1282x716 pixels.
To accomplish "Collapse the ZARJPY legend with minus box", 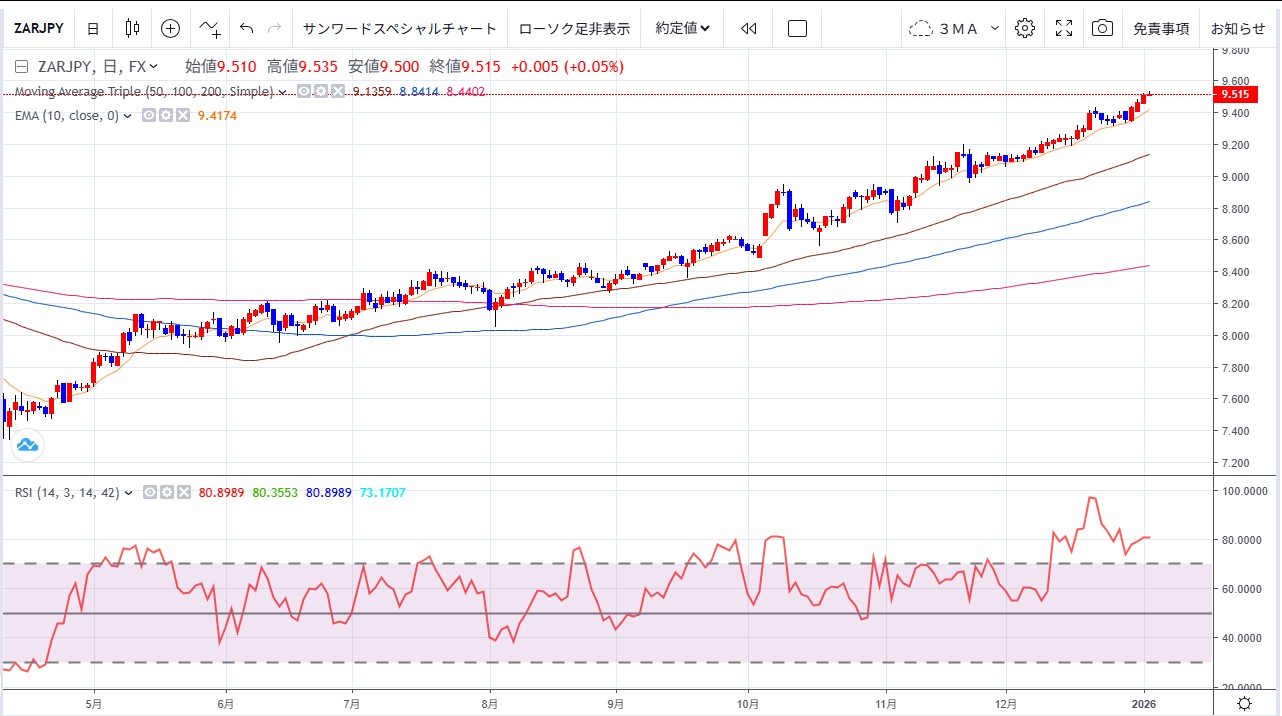I will click(22, 67).
